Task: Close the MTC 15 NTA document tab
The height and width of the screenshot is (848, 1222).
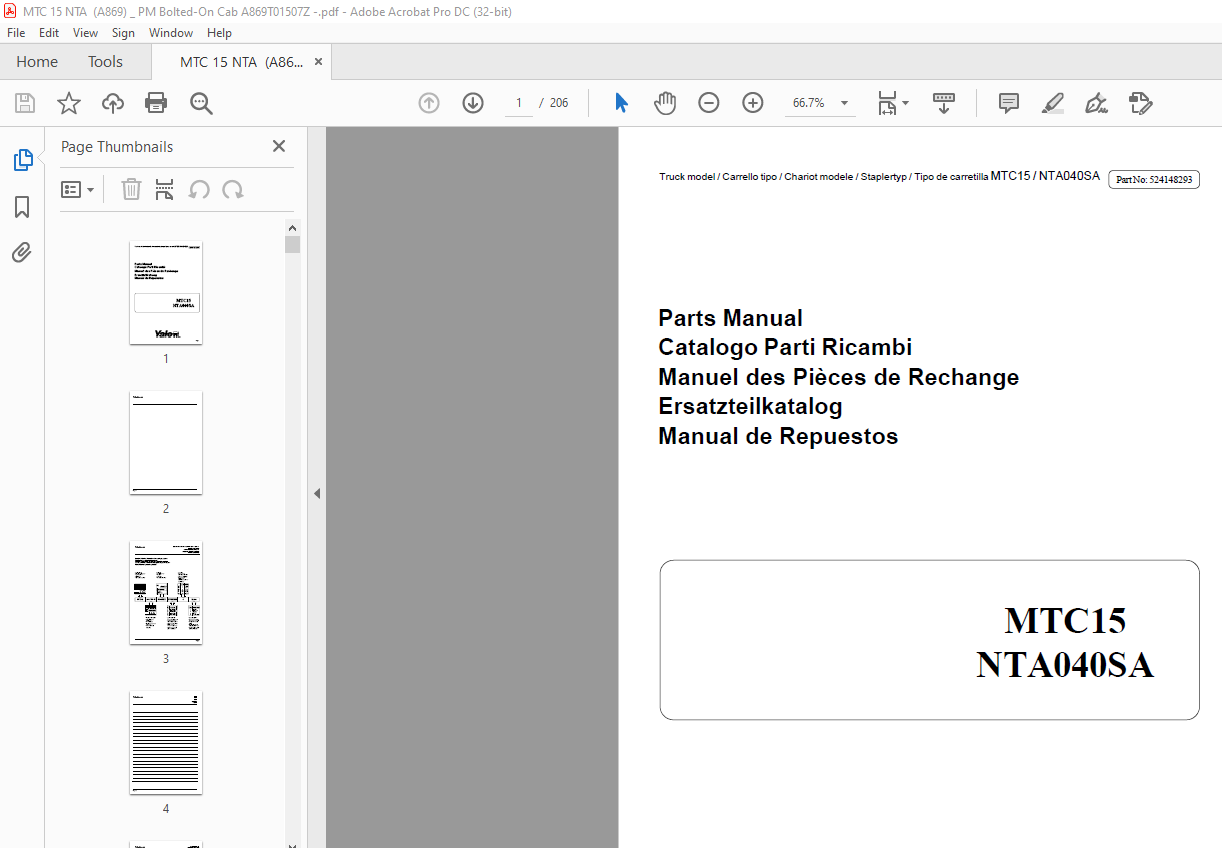Action: [x=318, y=62]
